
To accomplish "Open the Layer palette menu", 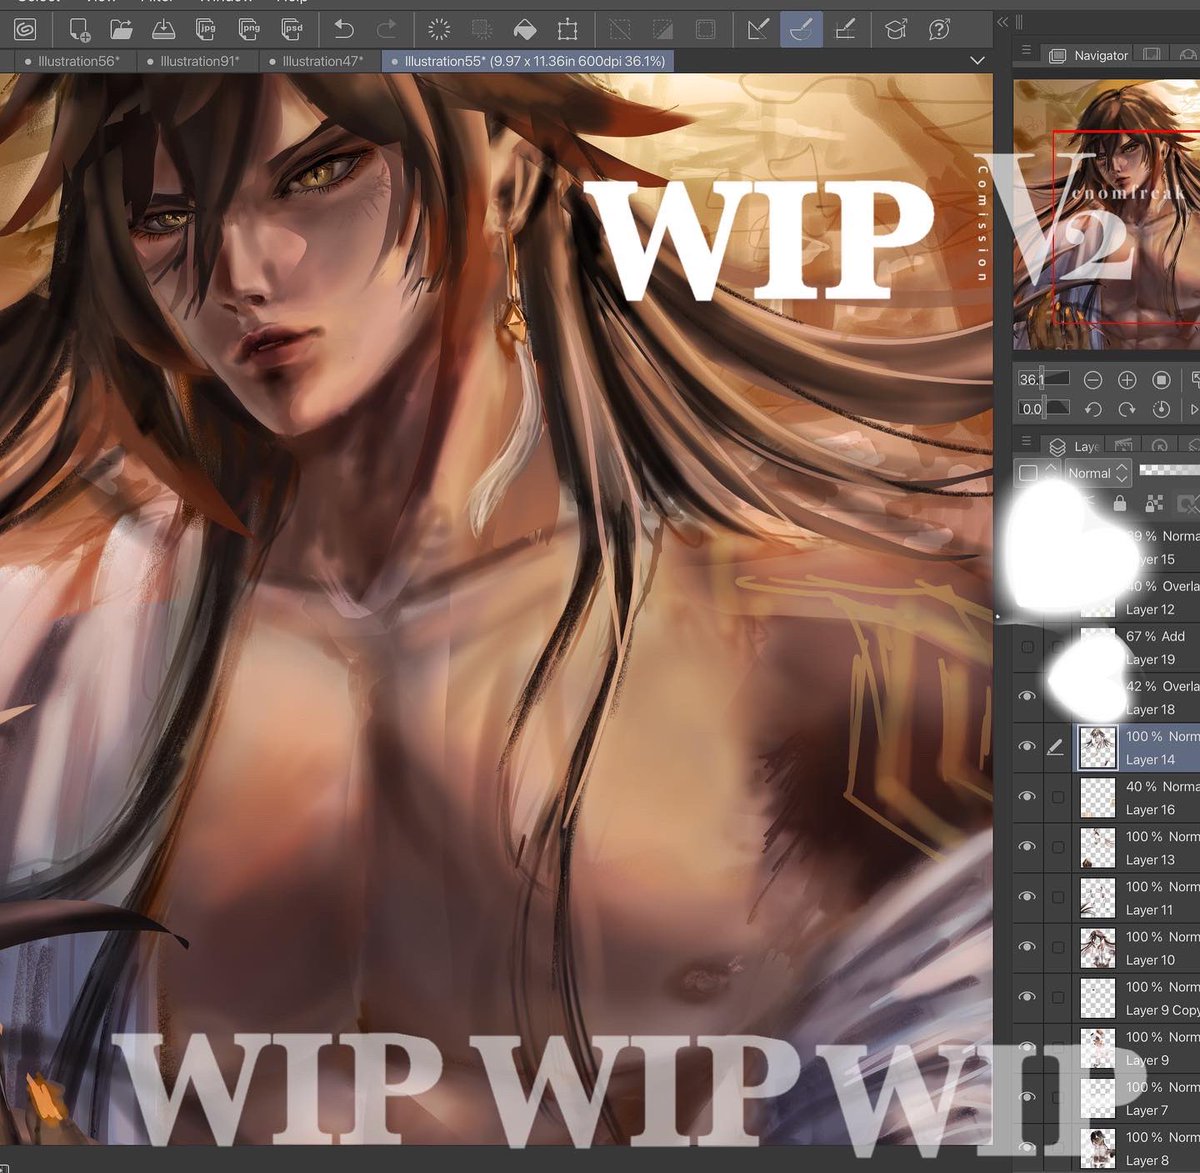I will 1026,441.
